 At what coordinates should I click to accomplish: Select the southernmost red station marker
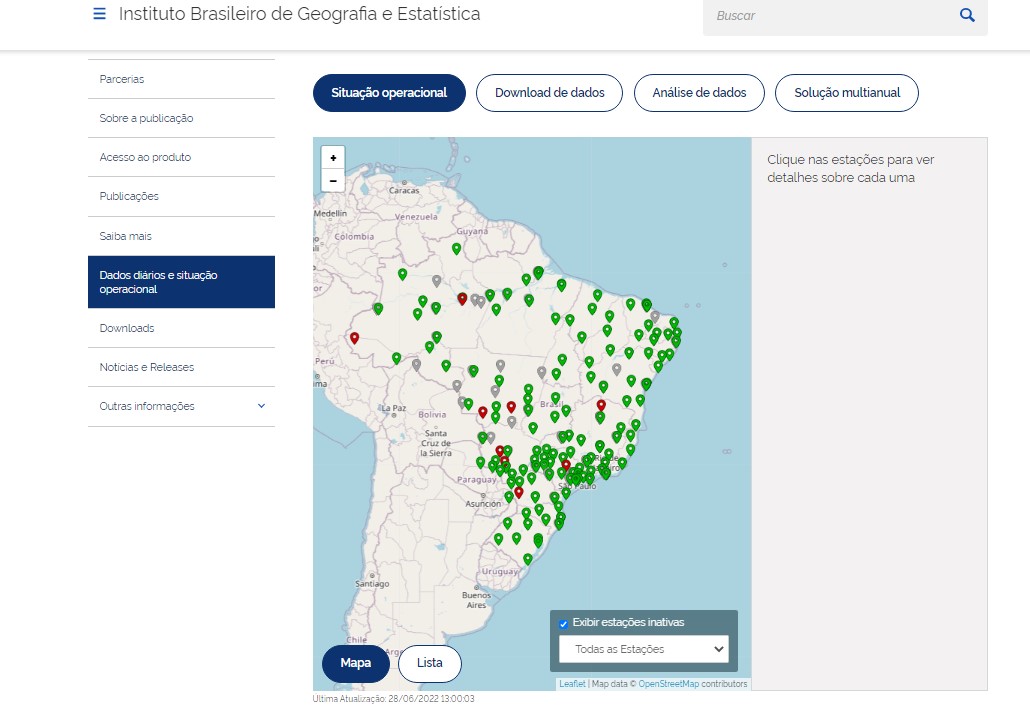[x=519, y=492]
